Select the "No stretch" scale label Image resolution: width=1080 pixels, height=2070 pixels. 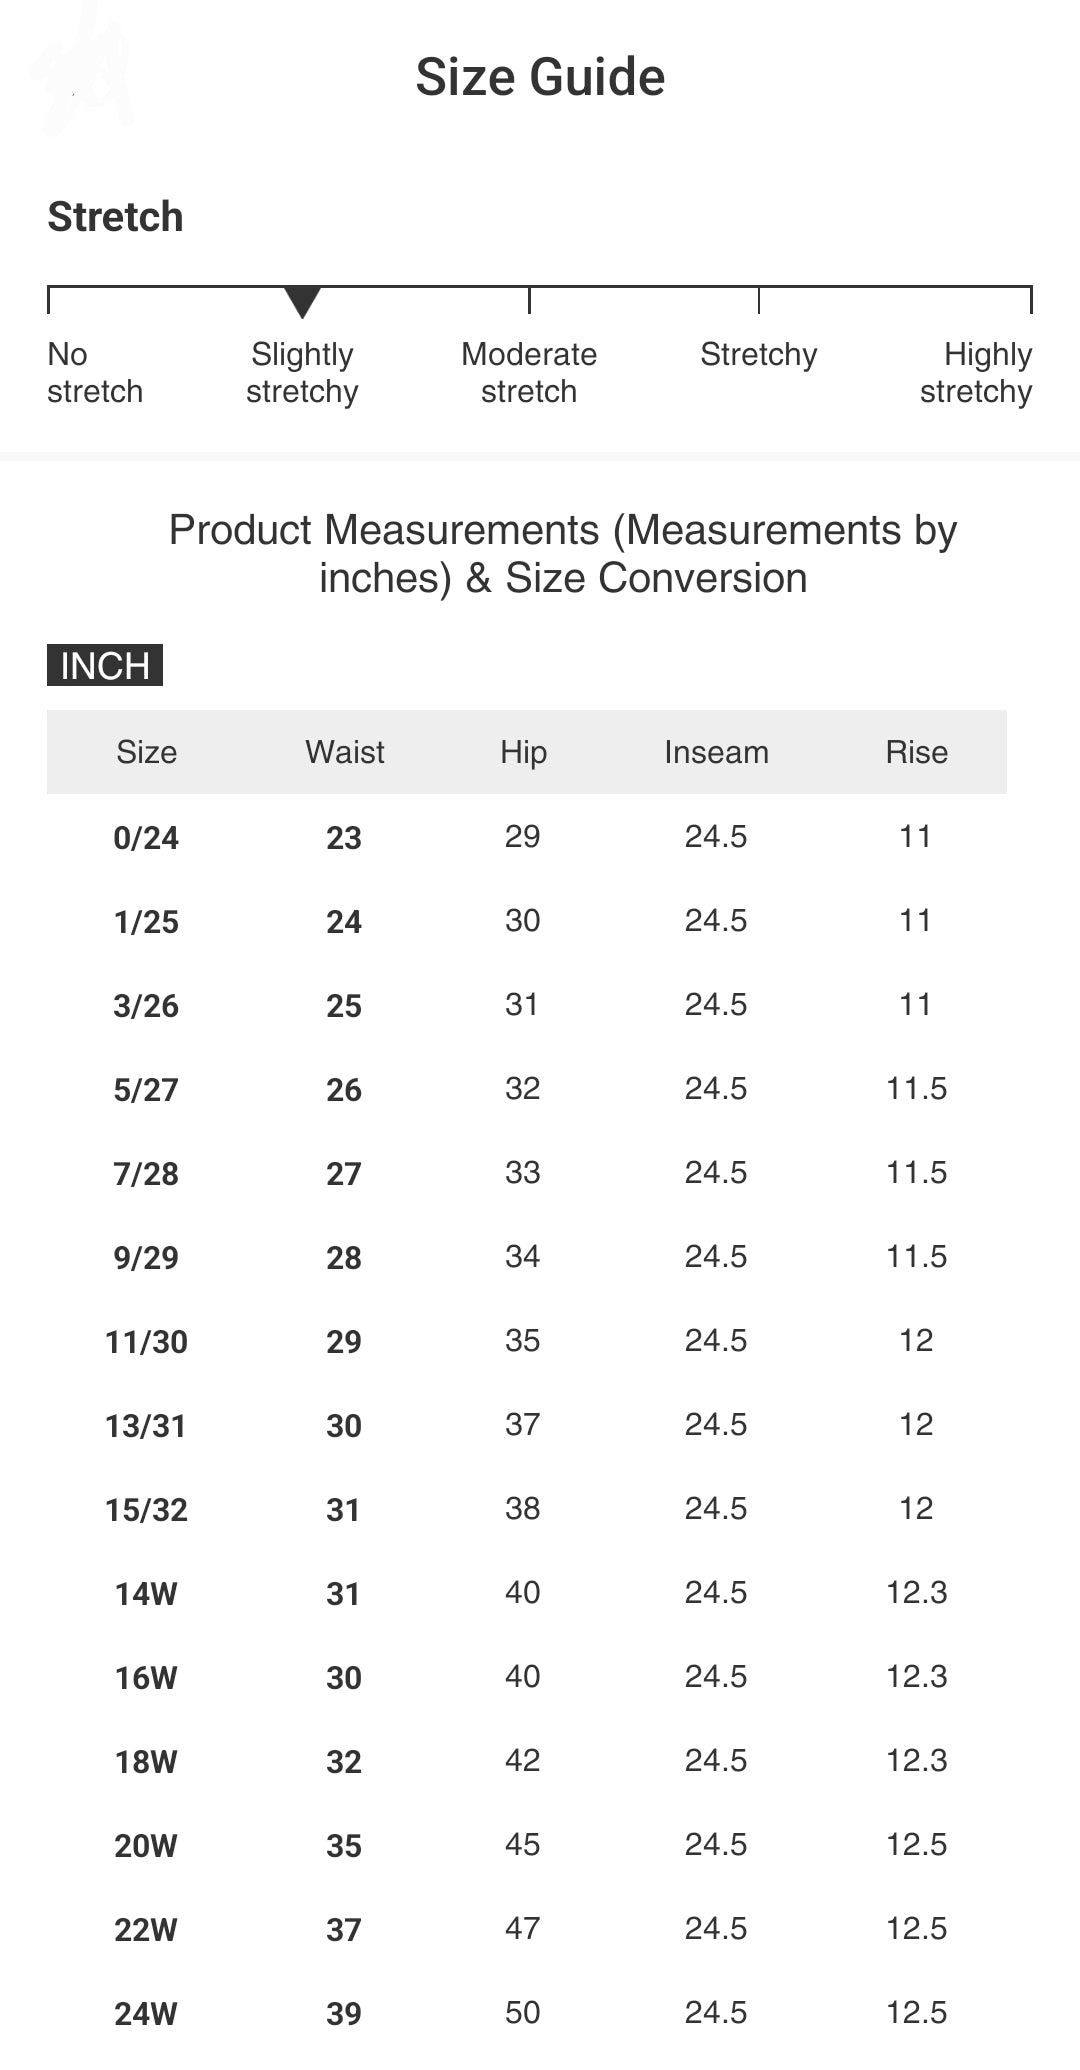coord(94,373)
